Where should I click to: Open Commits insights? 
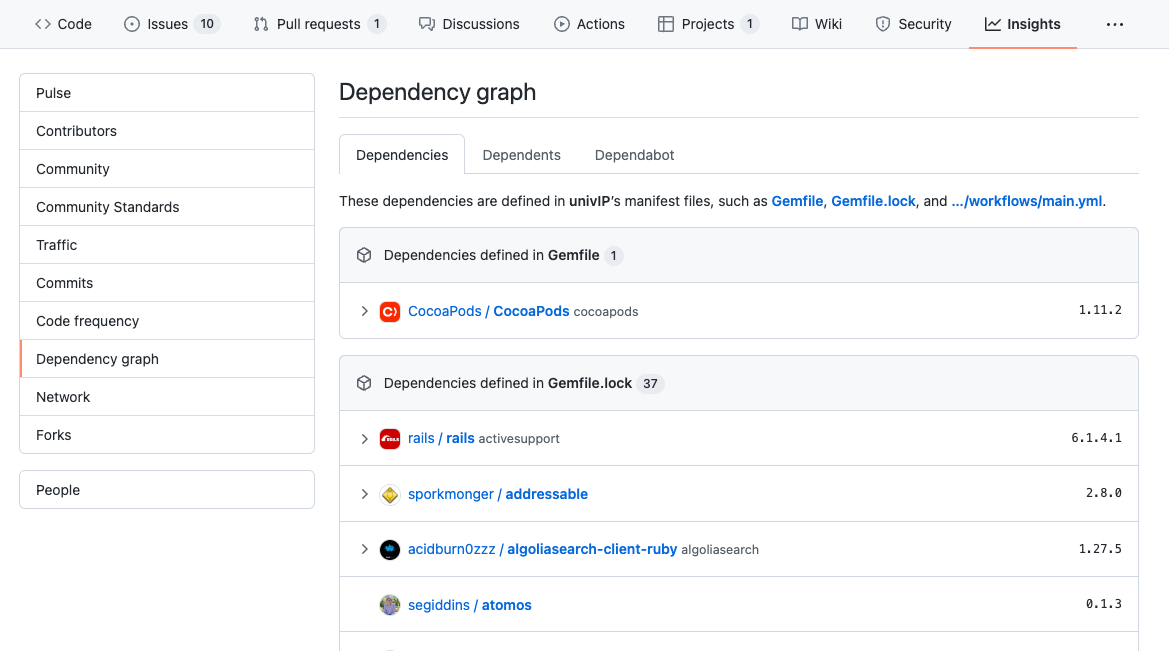click(167, 283)
